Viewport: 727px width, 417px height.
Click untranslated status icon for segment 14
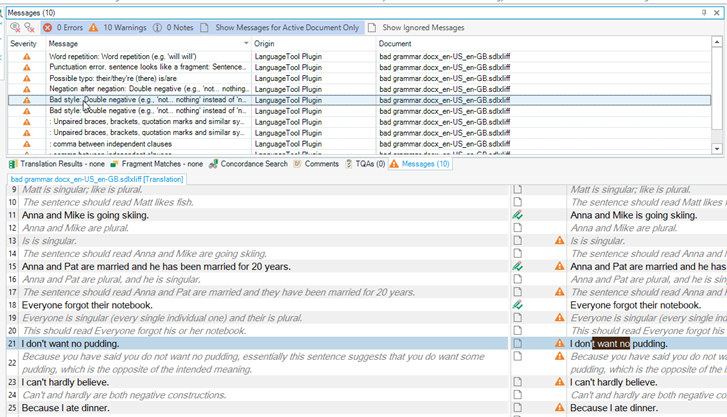click(x=517, y=254)
